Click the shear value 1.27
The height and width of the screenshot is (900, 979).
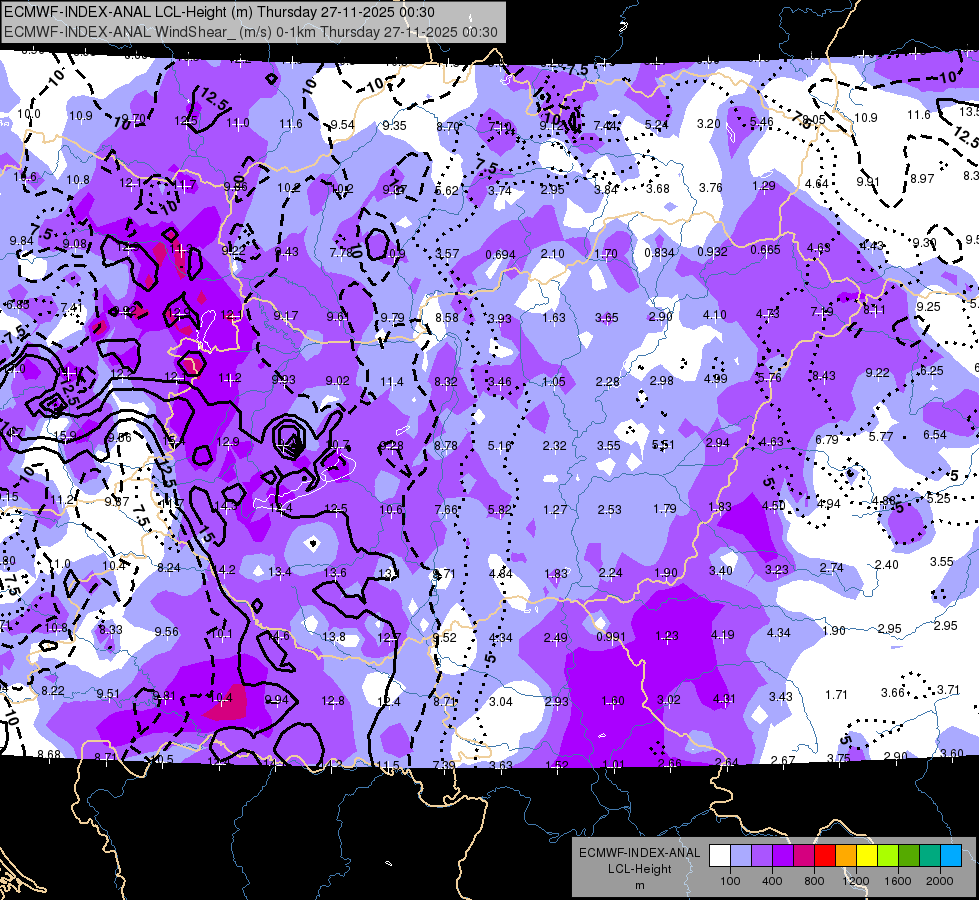[x=555, y=510]
